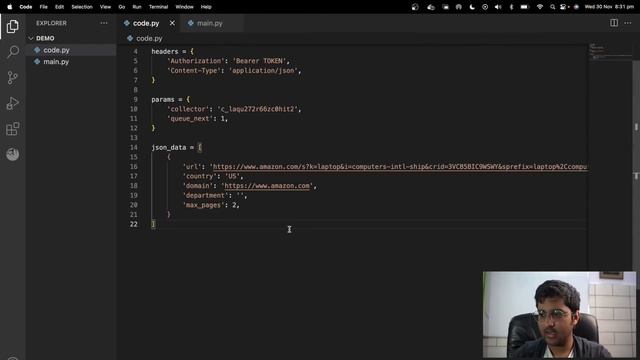Click the webcam video overlay thumbnail

point(559,315)
